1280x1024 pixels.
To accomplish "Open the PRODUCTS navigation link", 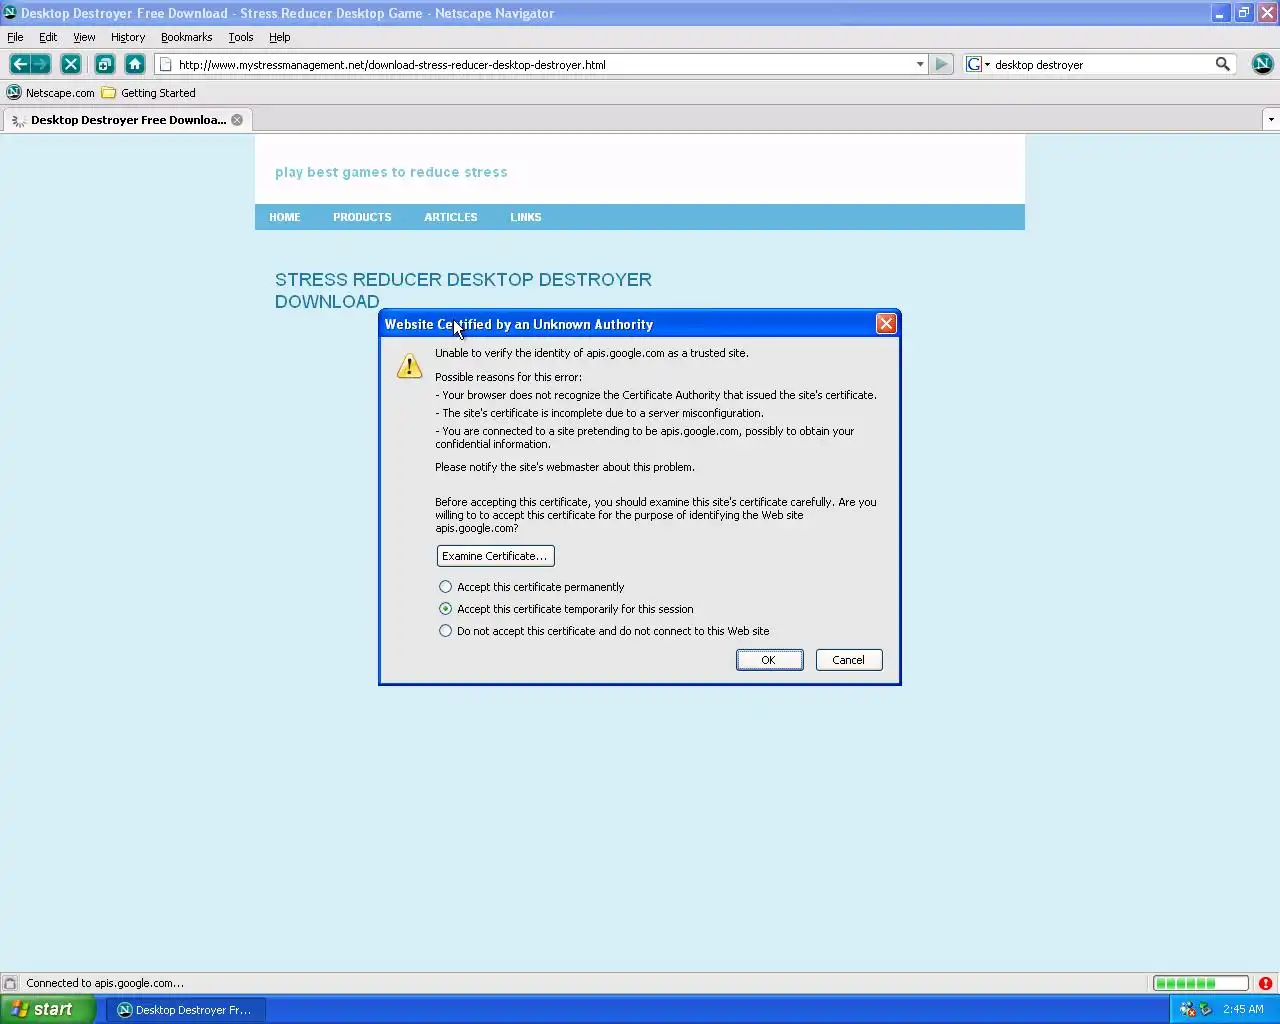I will tap(362, 217).
